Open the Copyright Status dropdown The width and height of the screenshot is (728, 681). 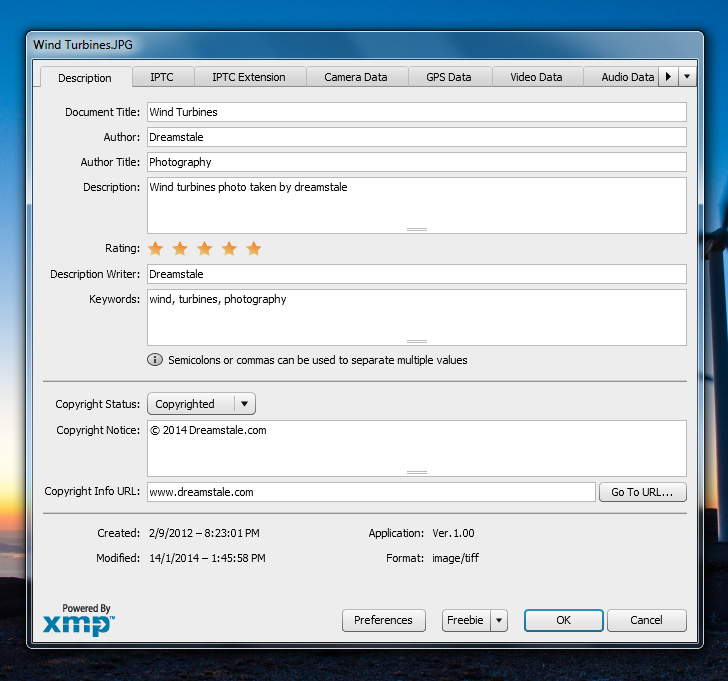click(x=201, y=404)
